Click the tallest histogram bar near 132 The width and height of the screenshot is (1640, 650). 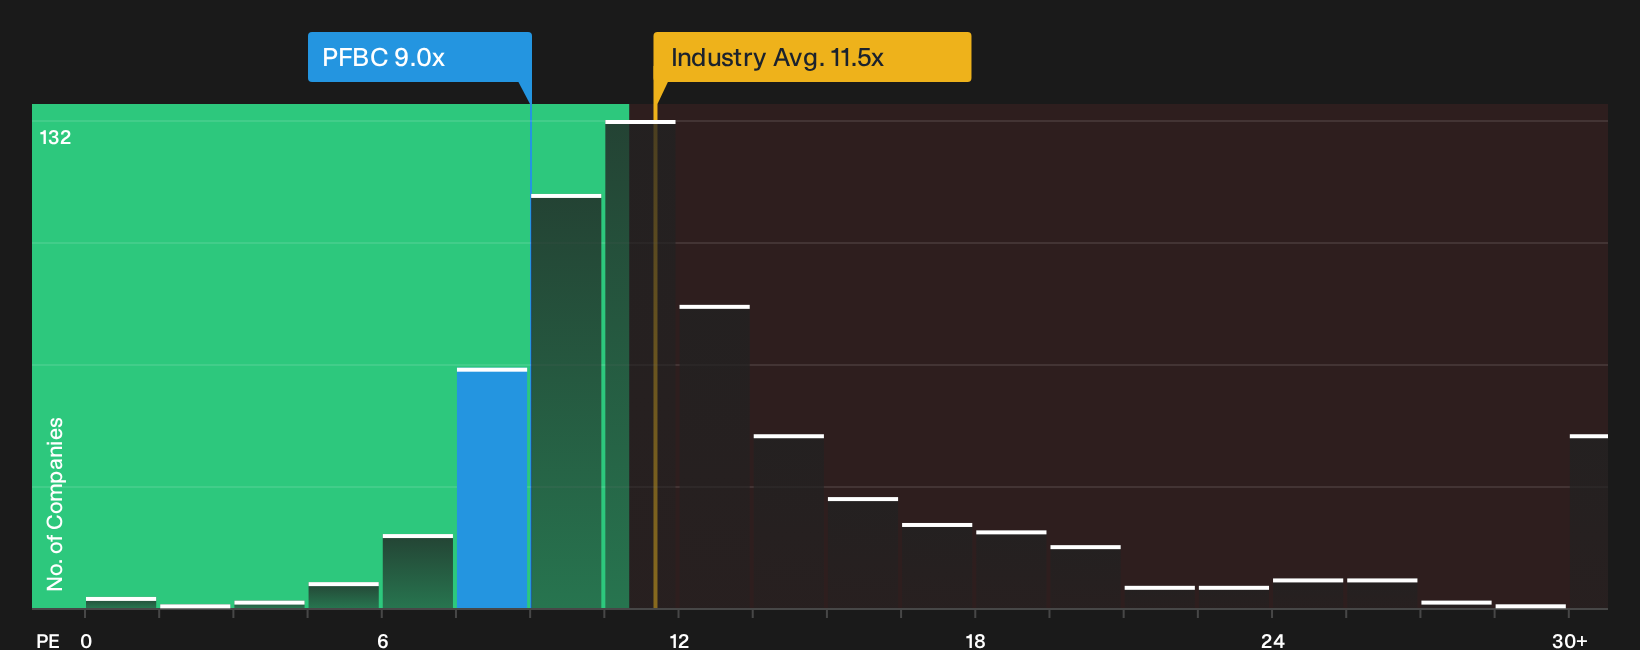tap(640, 364)
